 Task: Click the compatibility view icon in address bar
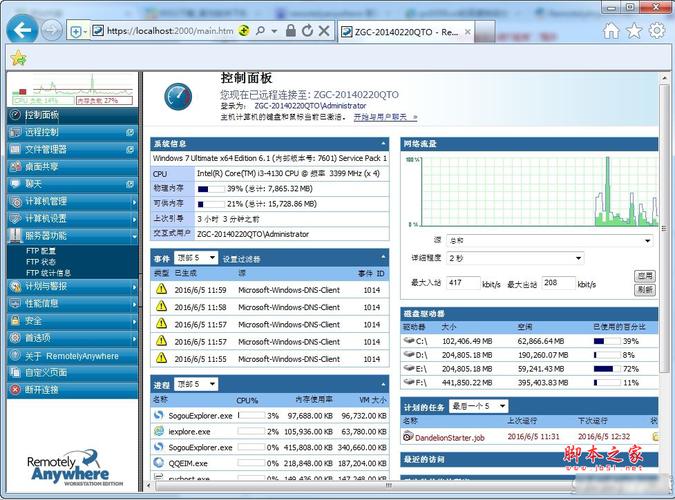click(x=244, y=31)
